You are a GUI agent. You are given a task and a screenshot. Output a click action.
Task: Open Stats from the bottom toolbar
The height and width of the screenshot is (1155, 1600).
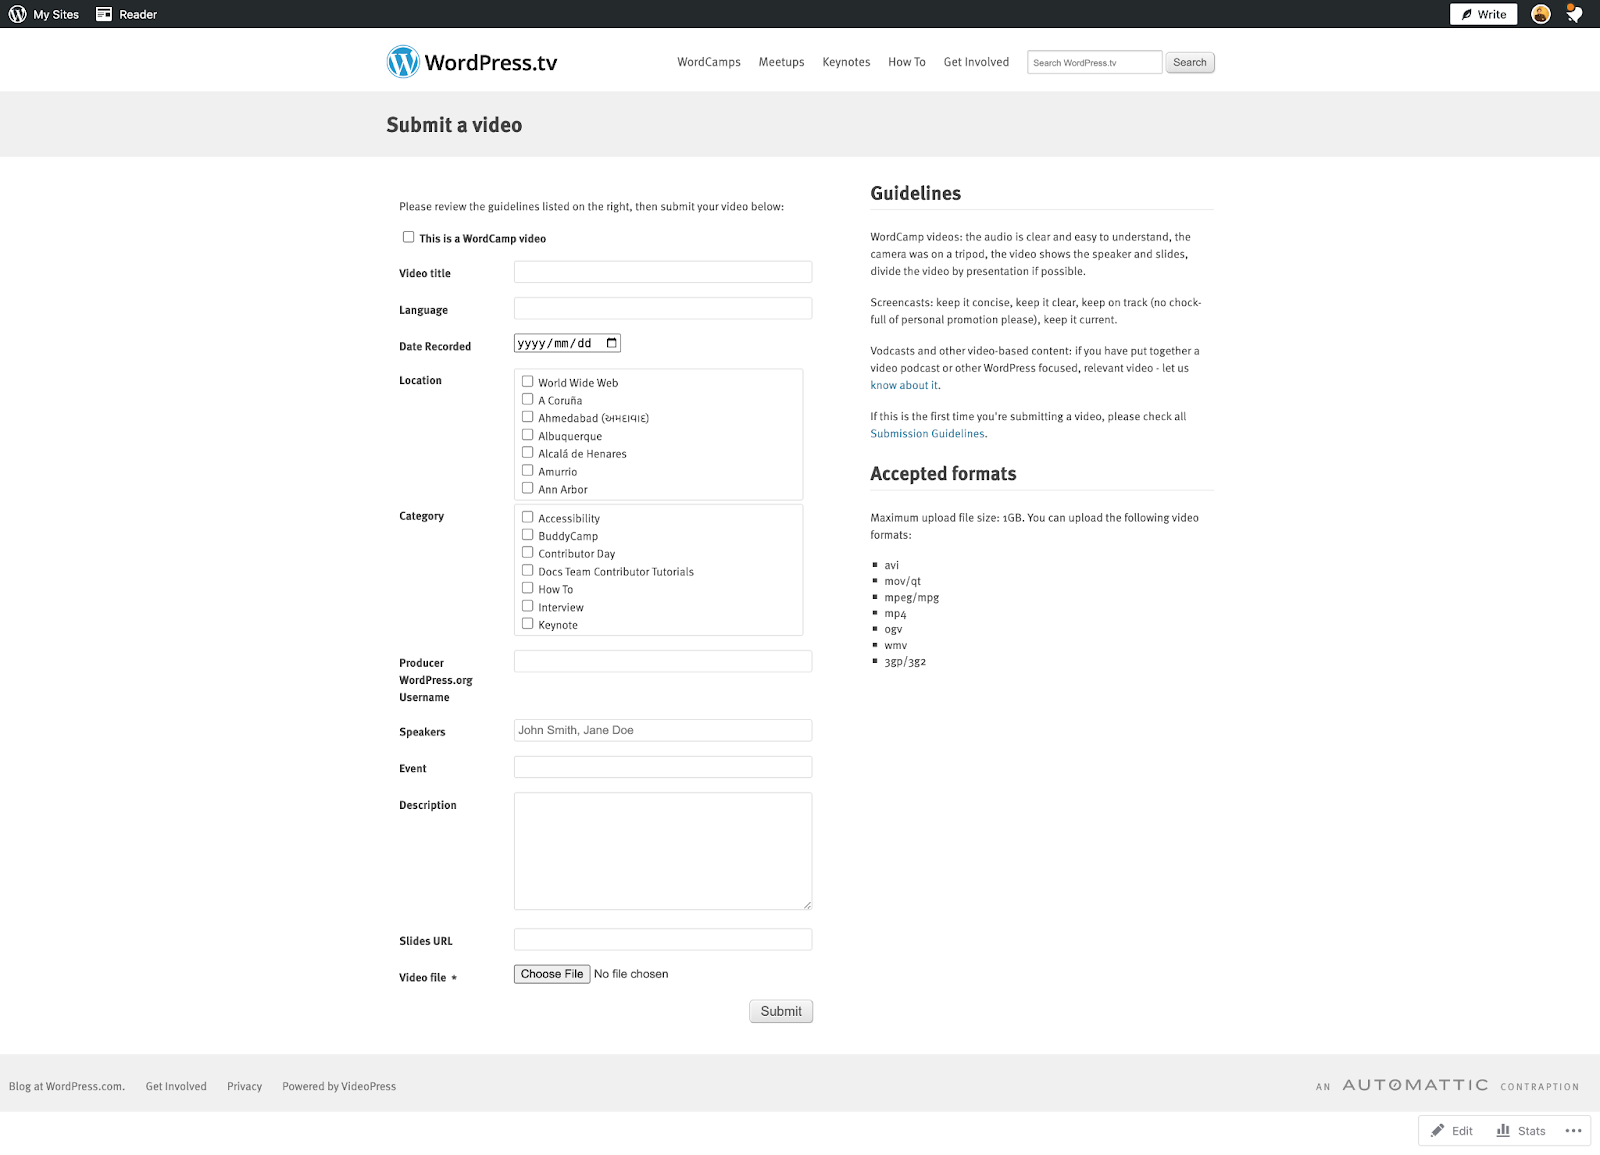coord(1521,1130)
